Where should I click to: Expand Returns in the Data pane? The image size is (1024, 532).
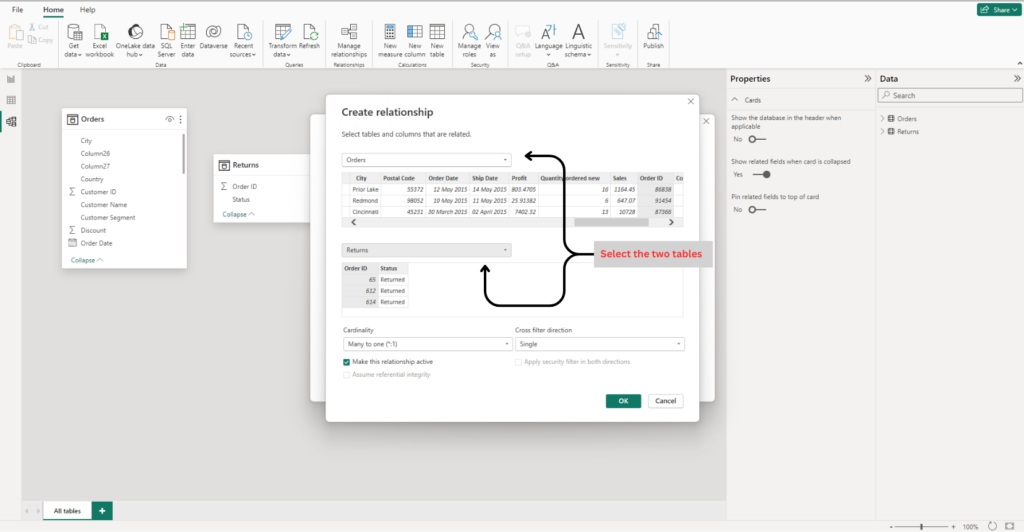pos(882,131)
